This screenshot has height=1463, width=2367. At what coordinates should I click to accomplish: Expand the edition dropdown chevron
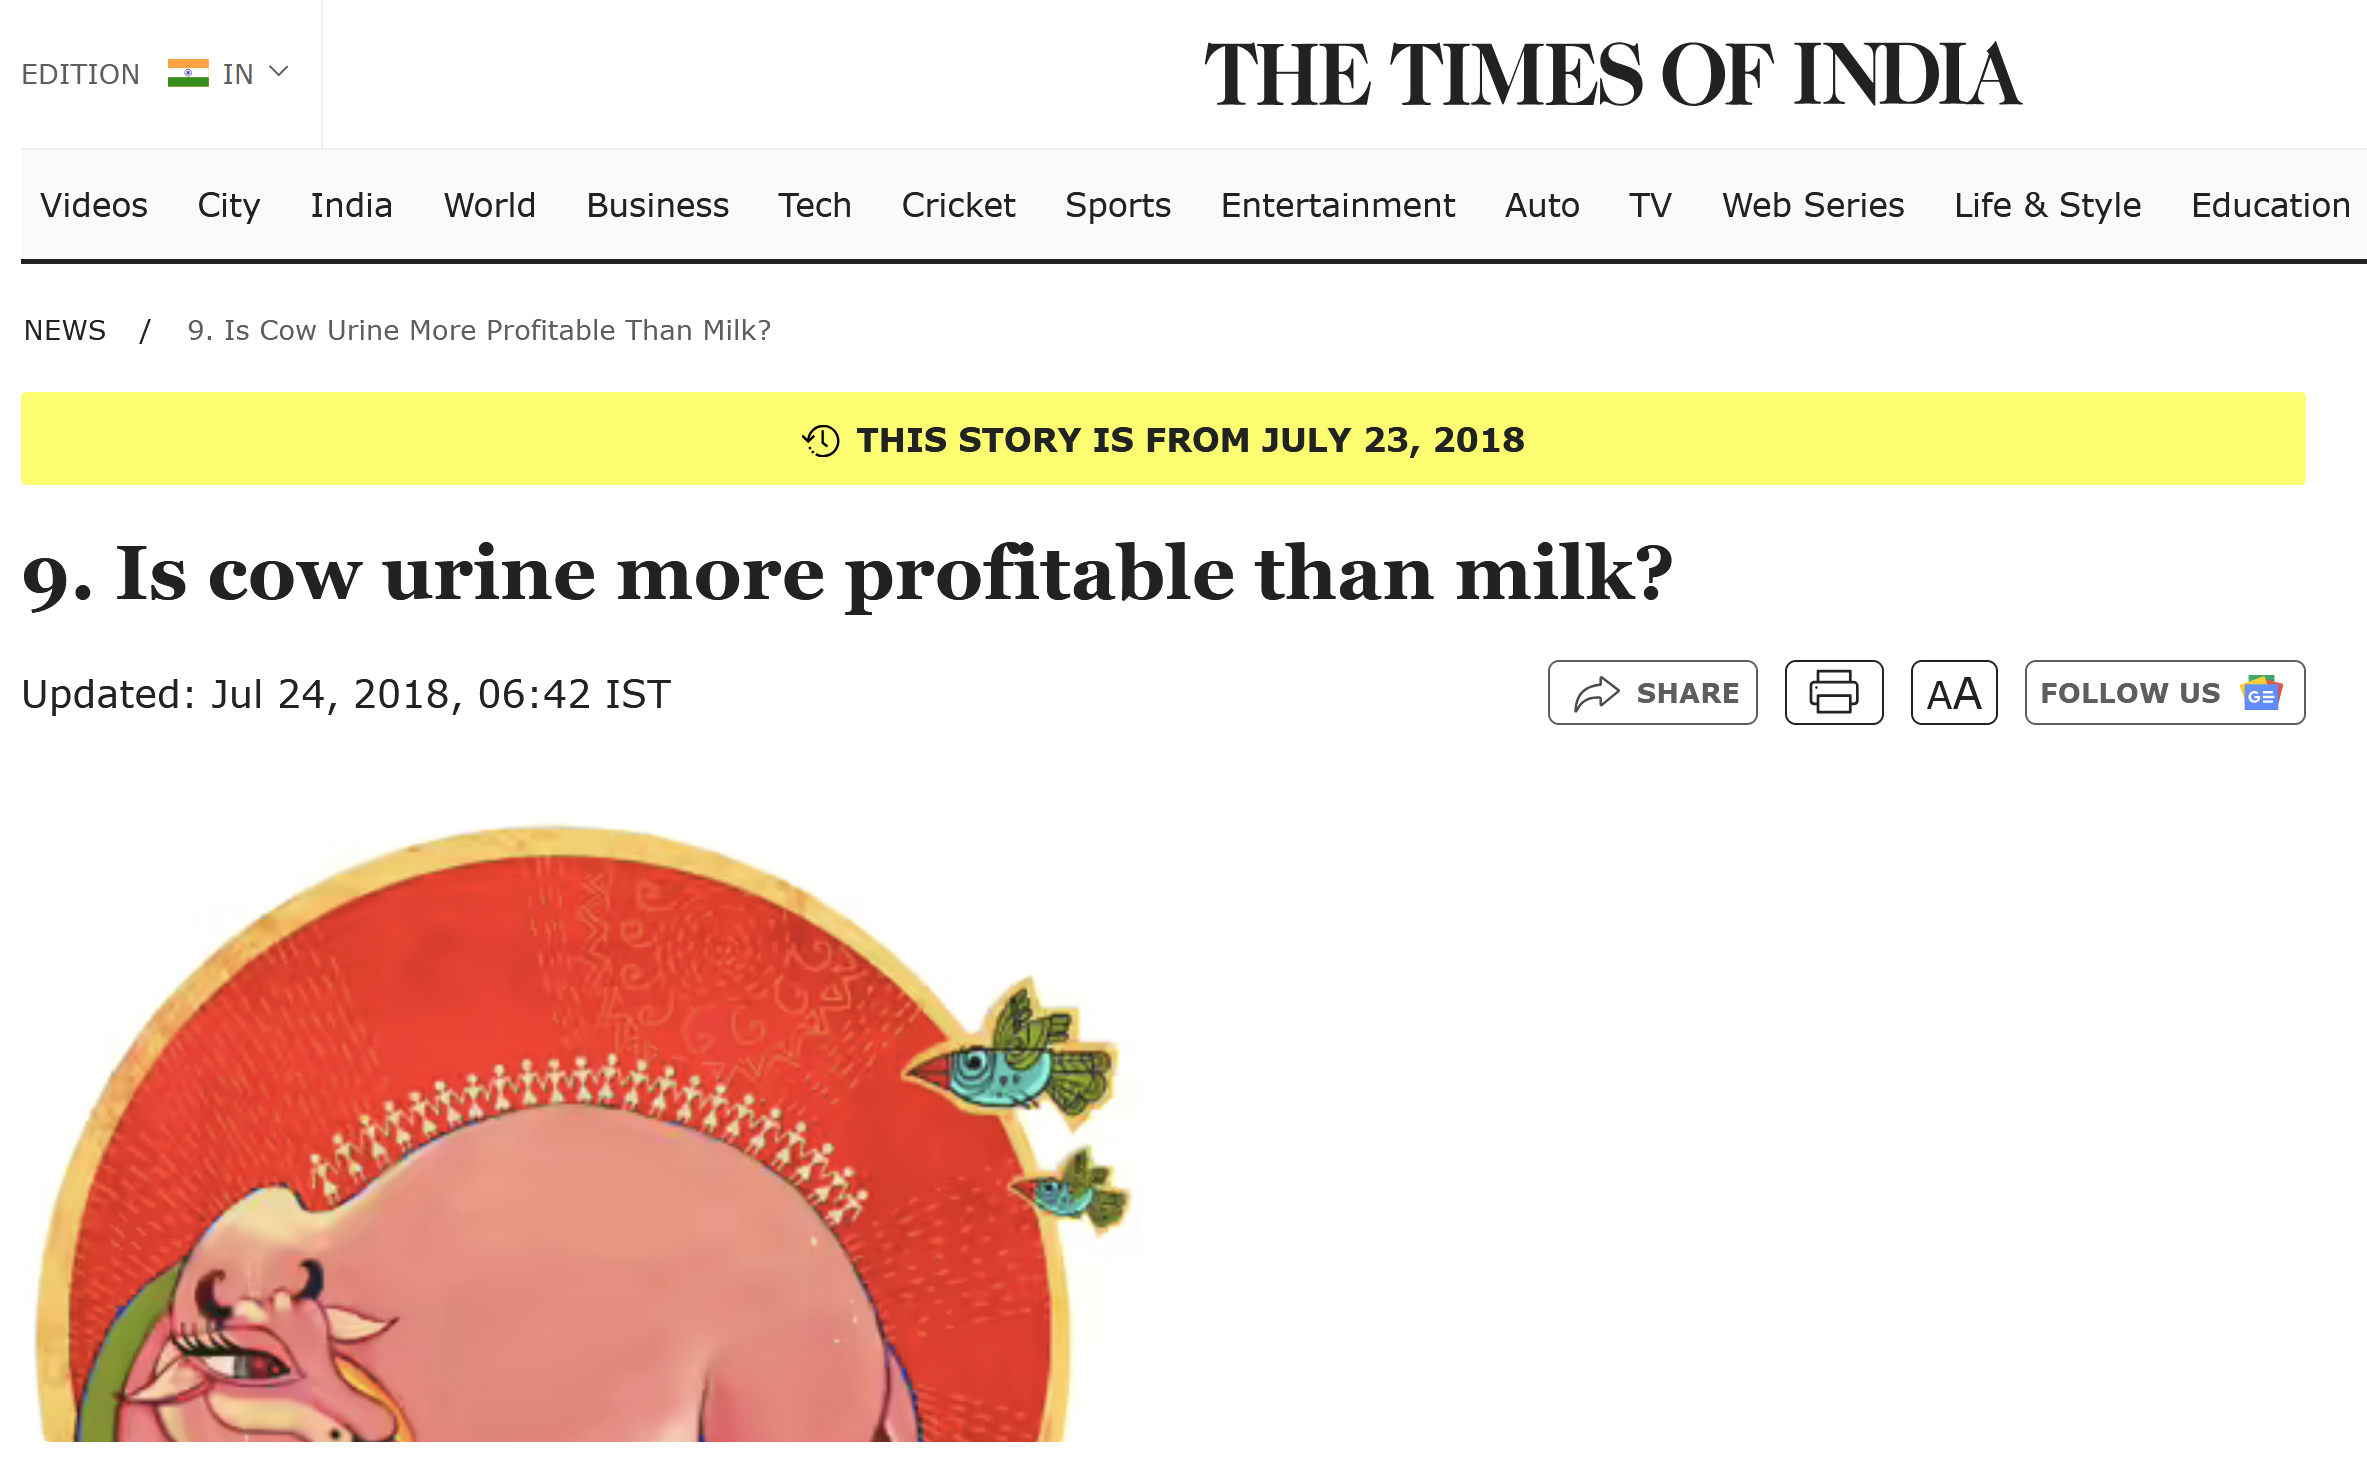279,72
